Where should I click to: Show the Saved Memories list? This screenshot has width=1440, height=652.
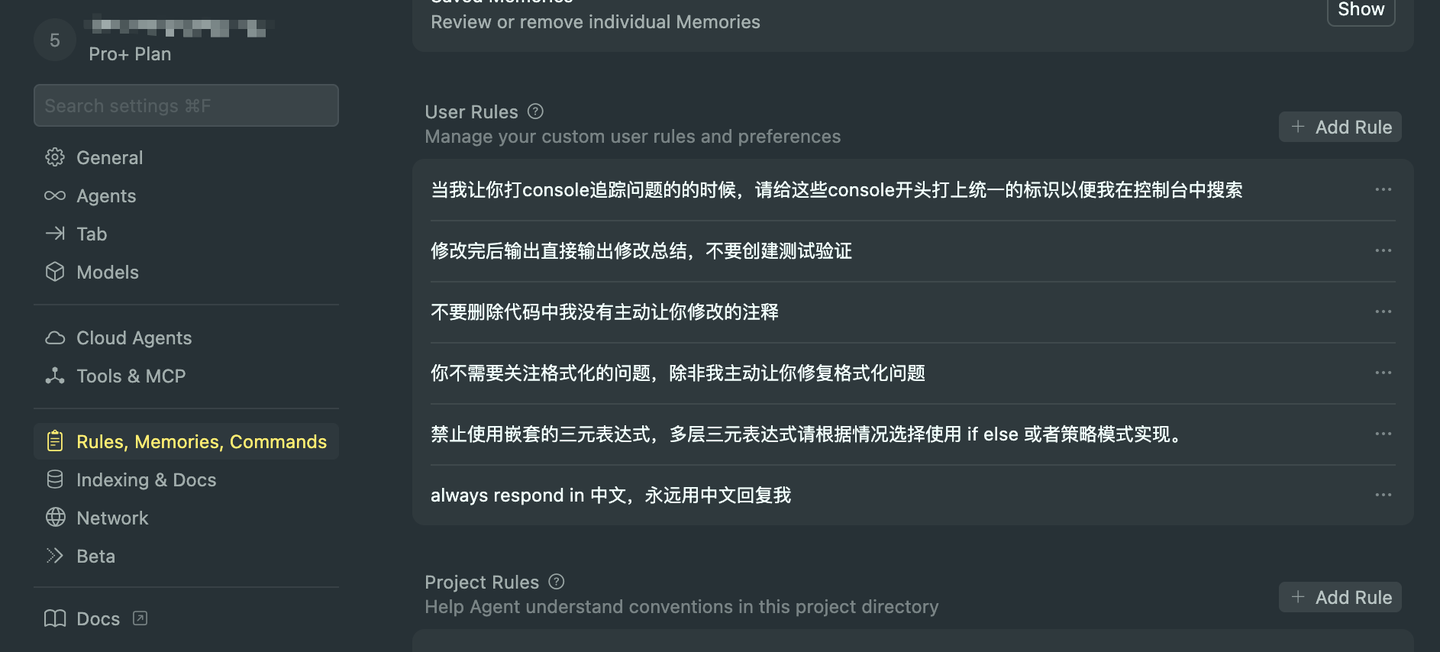tap(1361, 9)
